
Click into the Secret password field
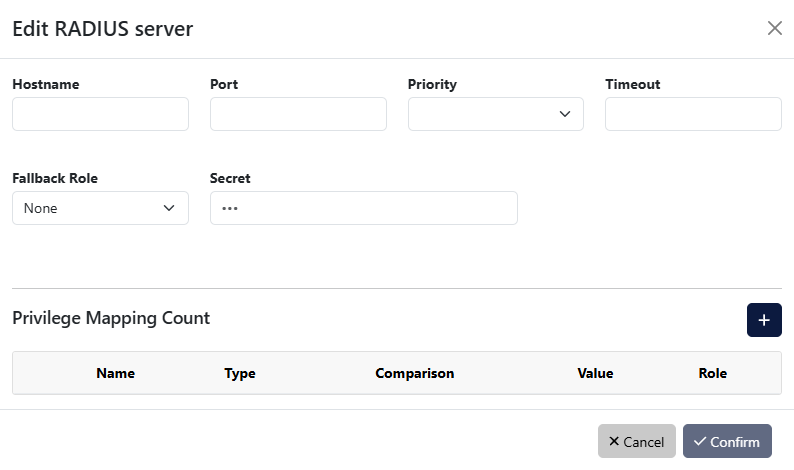(363, 208)
